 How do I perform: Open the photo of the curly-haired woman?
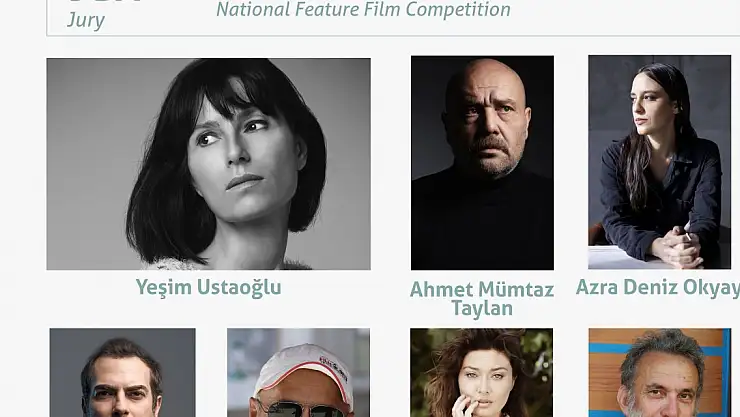tap(481, 373)
